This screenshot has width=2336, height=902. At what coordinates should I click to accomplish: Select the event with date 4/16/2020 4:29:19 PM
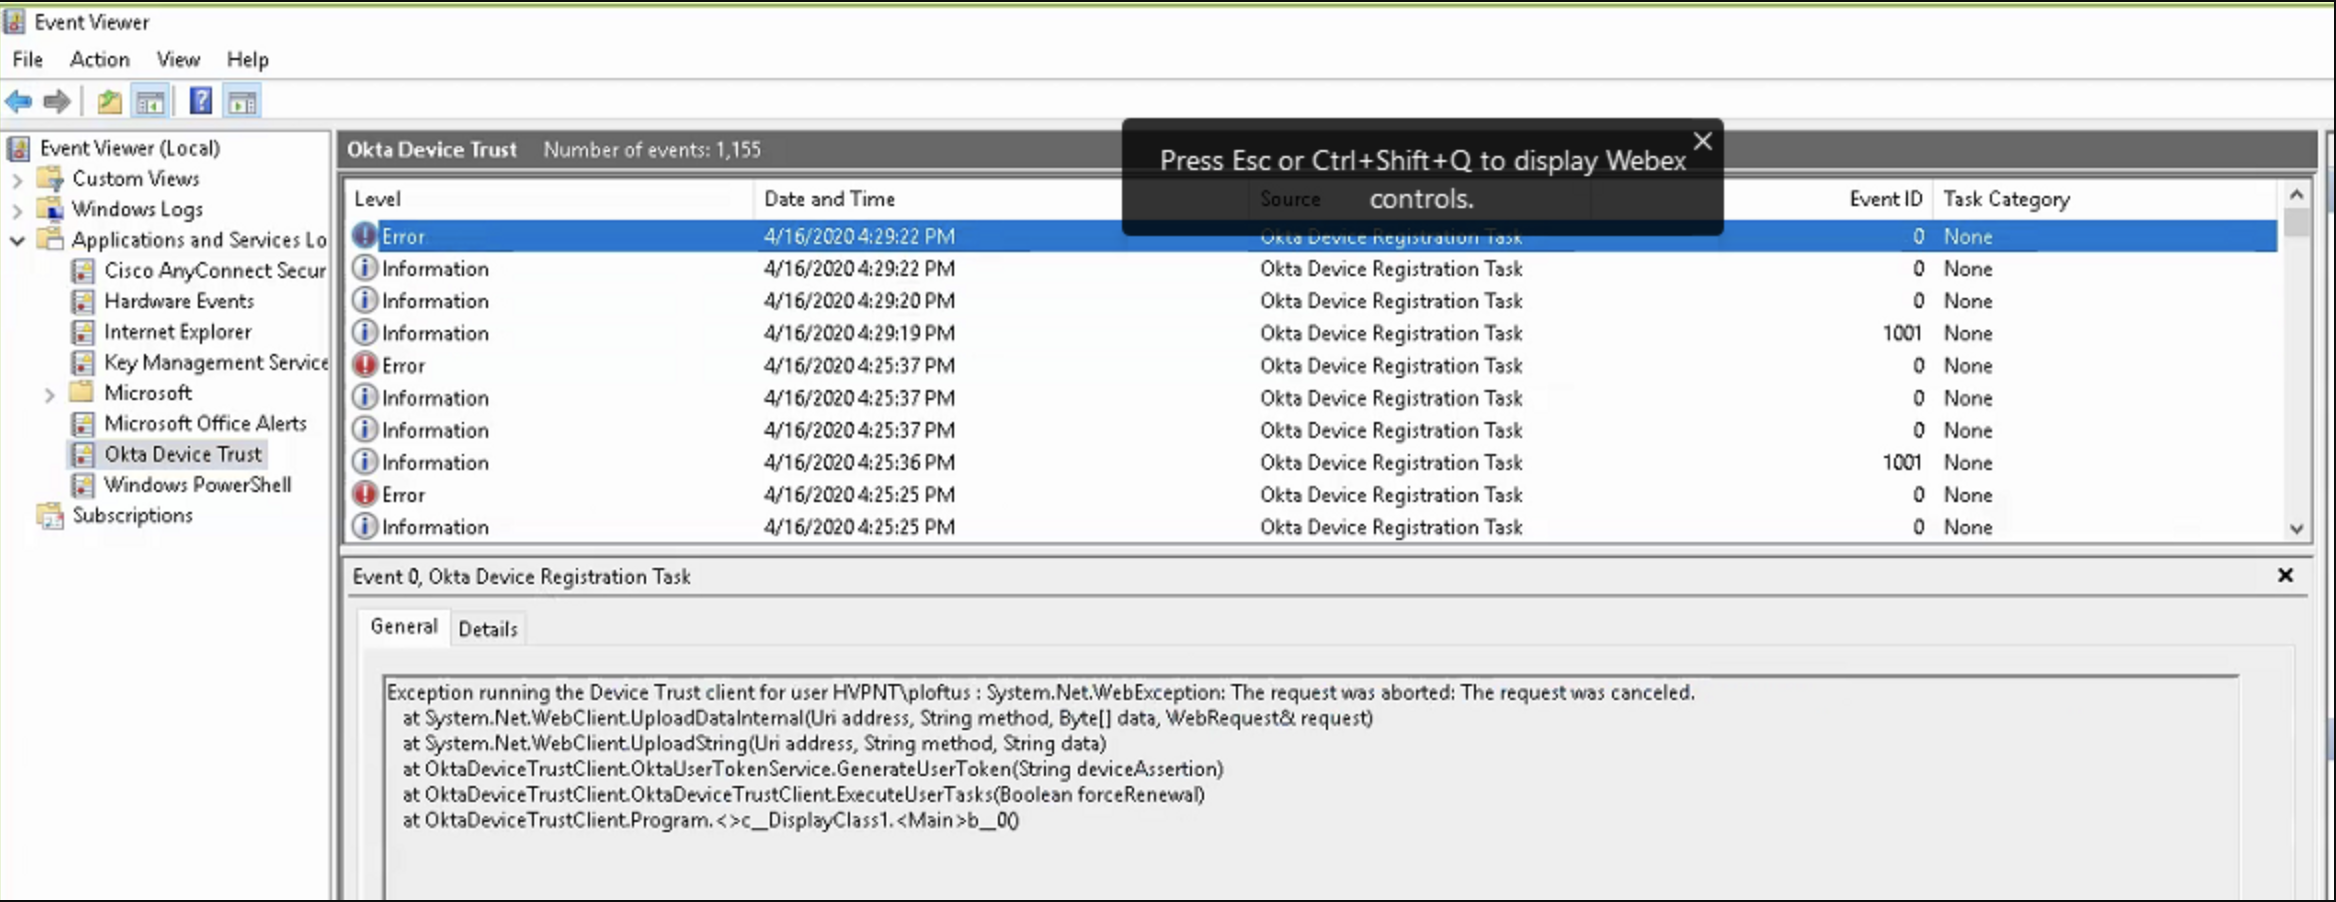1313,332
